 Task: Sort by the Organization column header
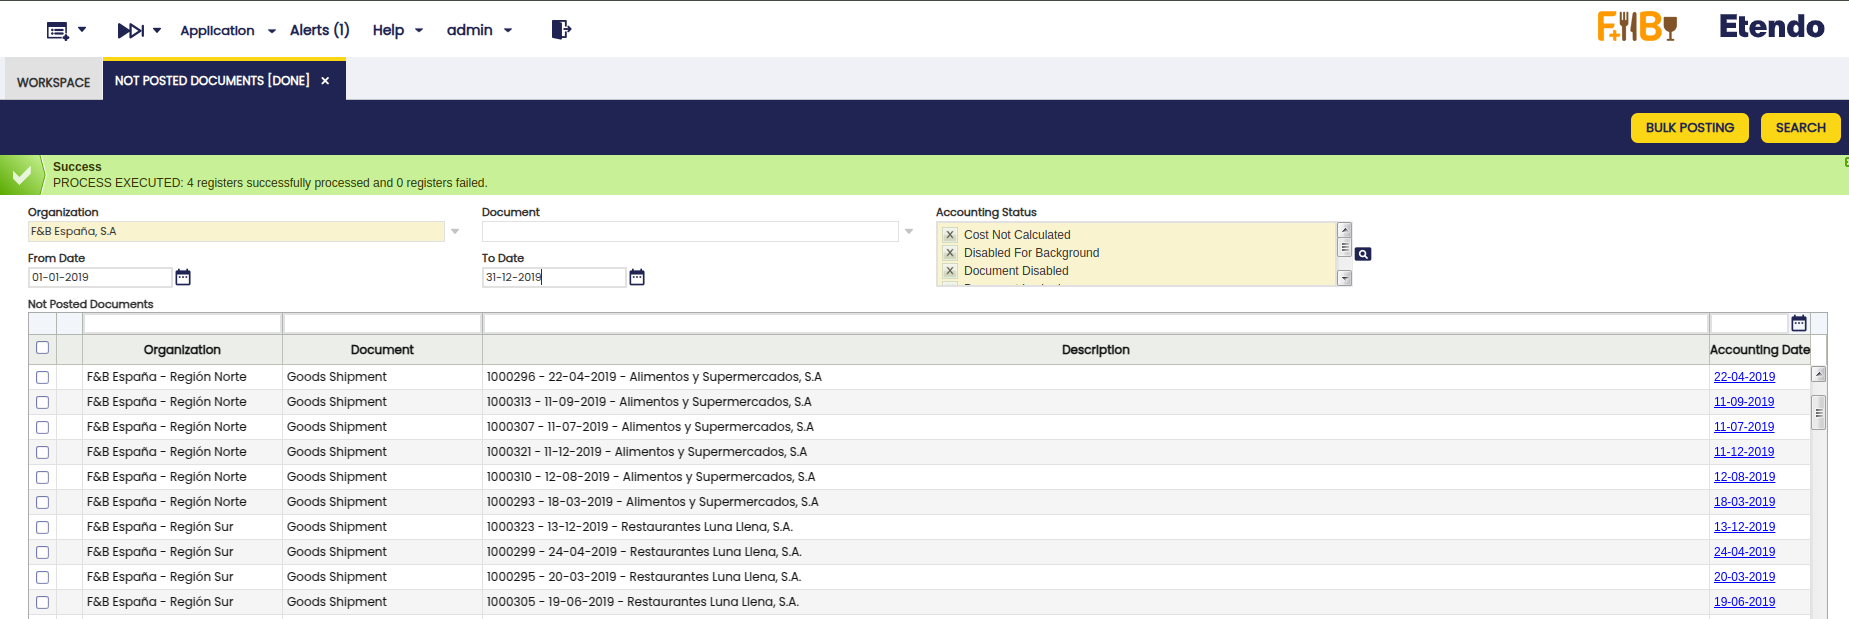click(x=182, y=350)
